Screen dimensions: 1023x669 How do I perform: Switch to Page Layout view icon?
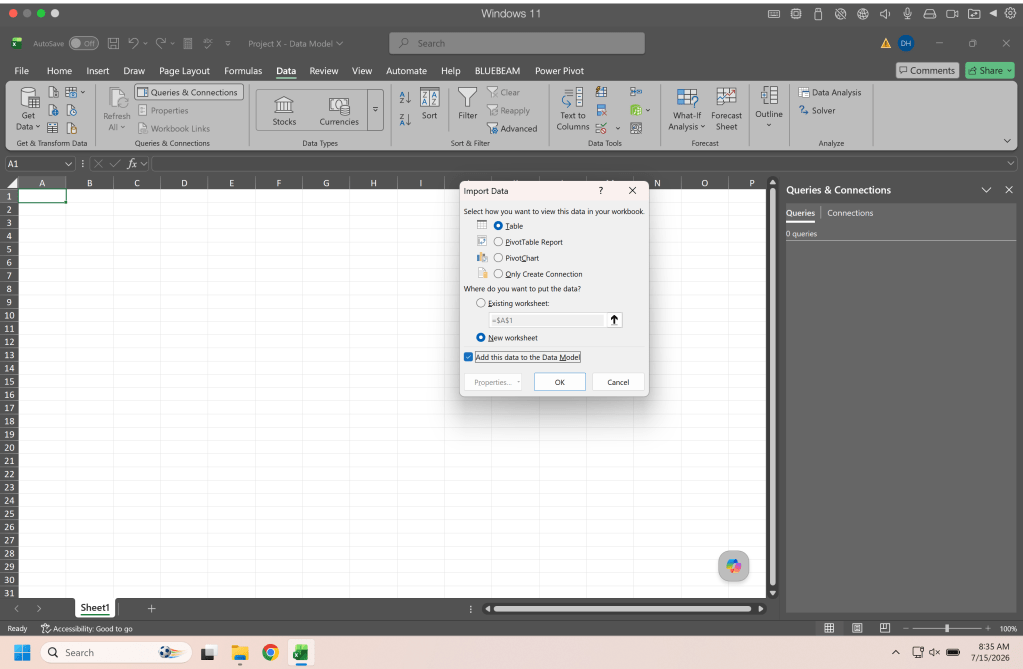(x=857, y=628)
